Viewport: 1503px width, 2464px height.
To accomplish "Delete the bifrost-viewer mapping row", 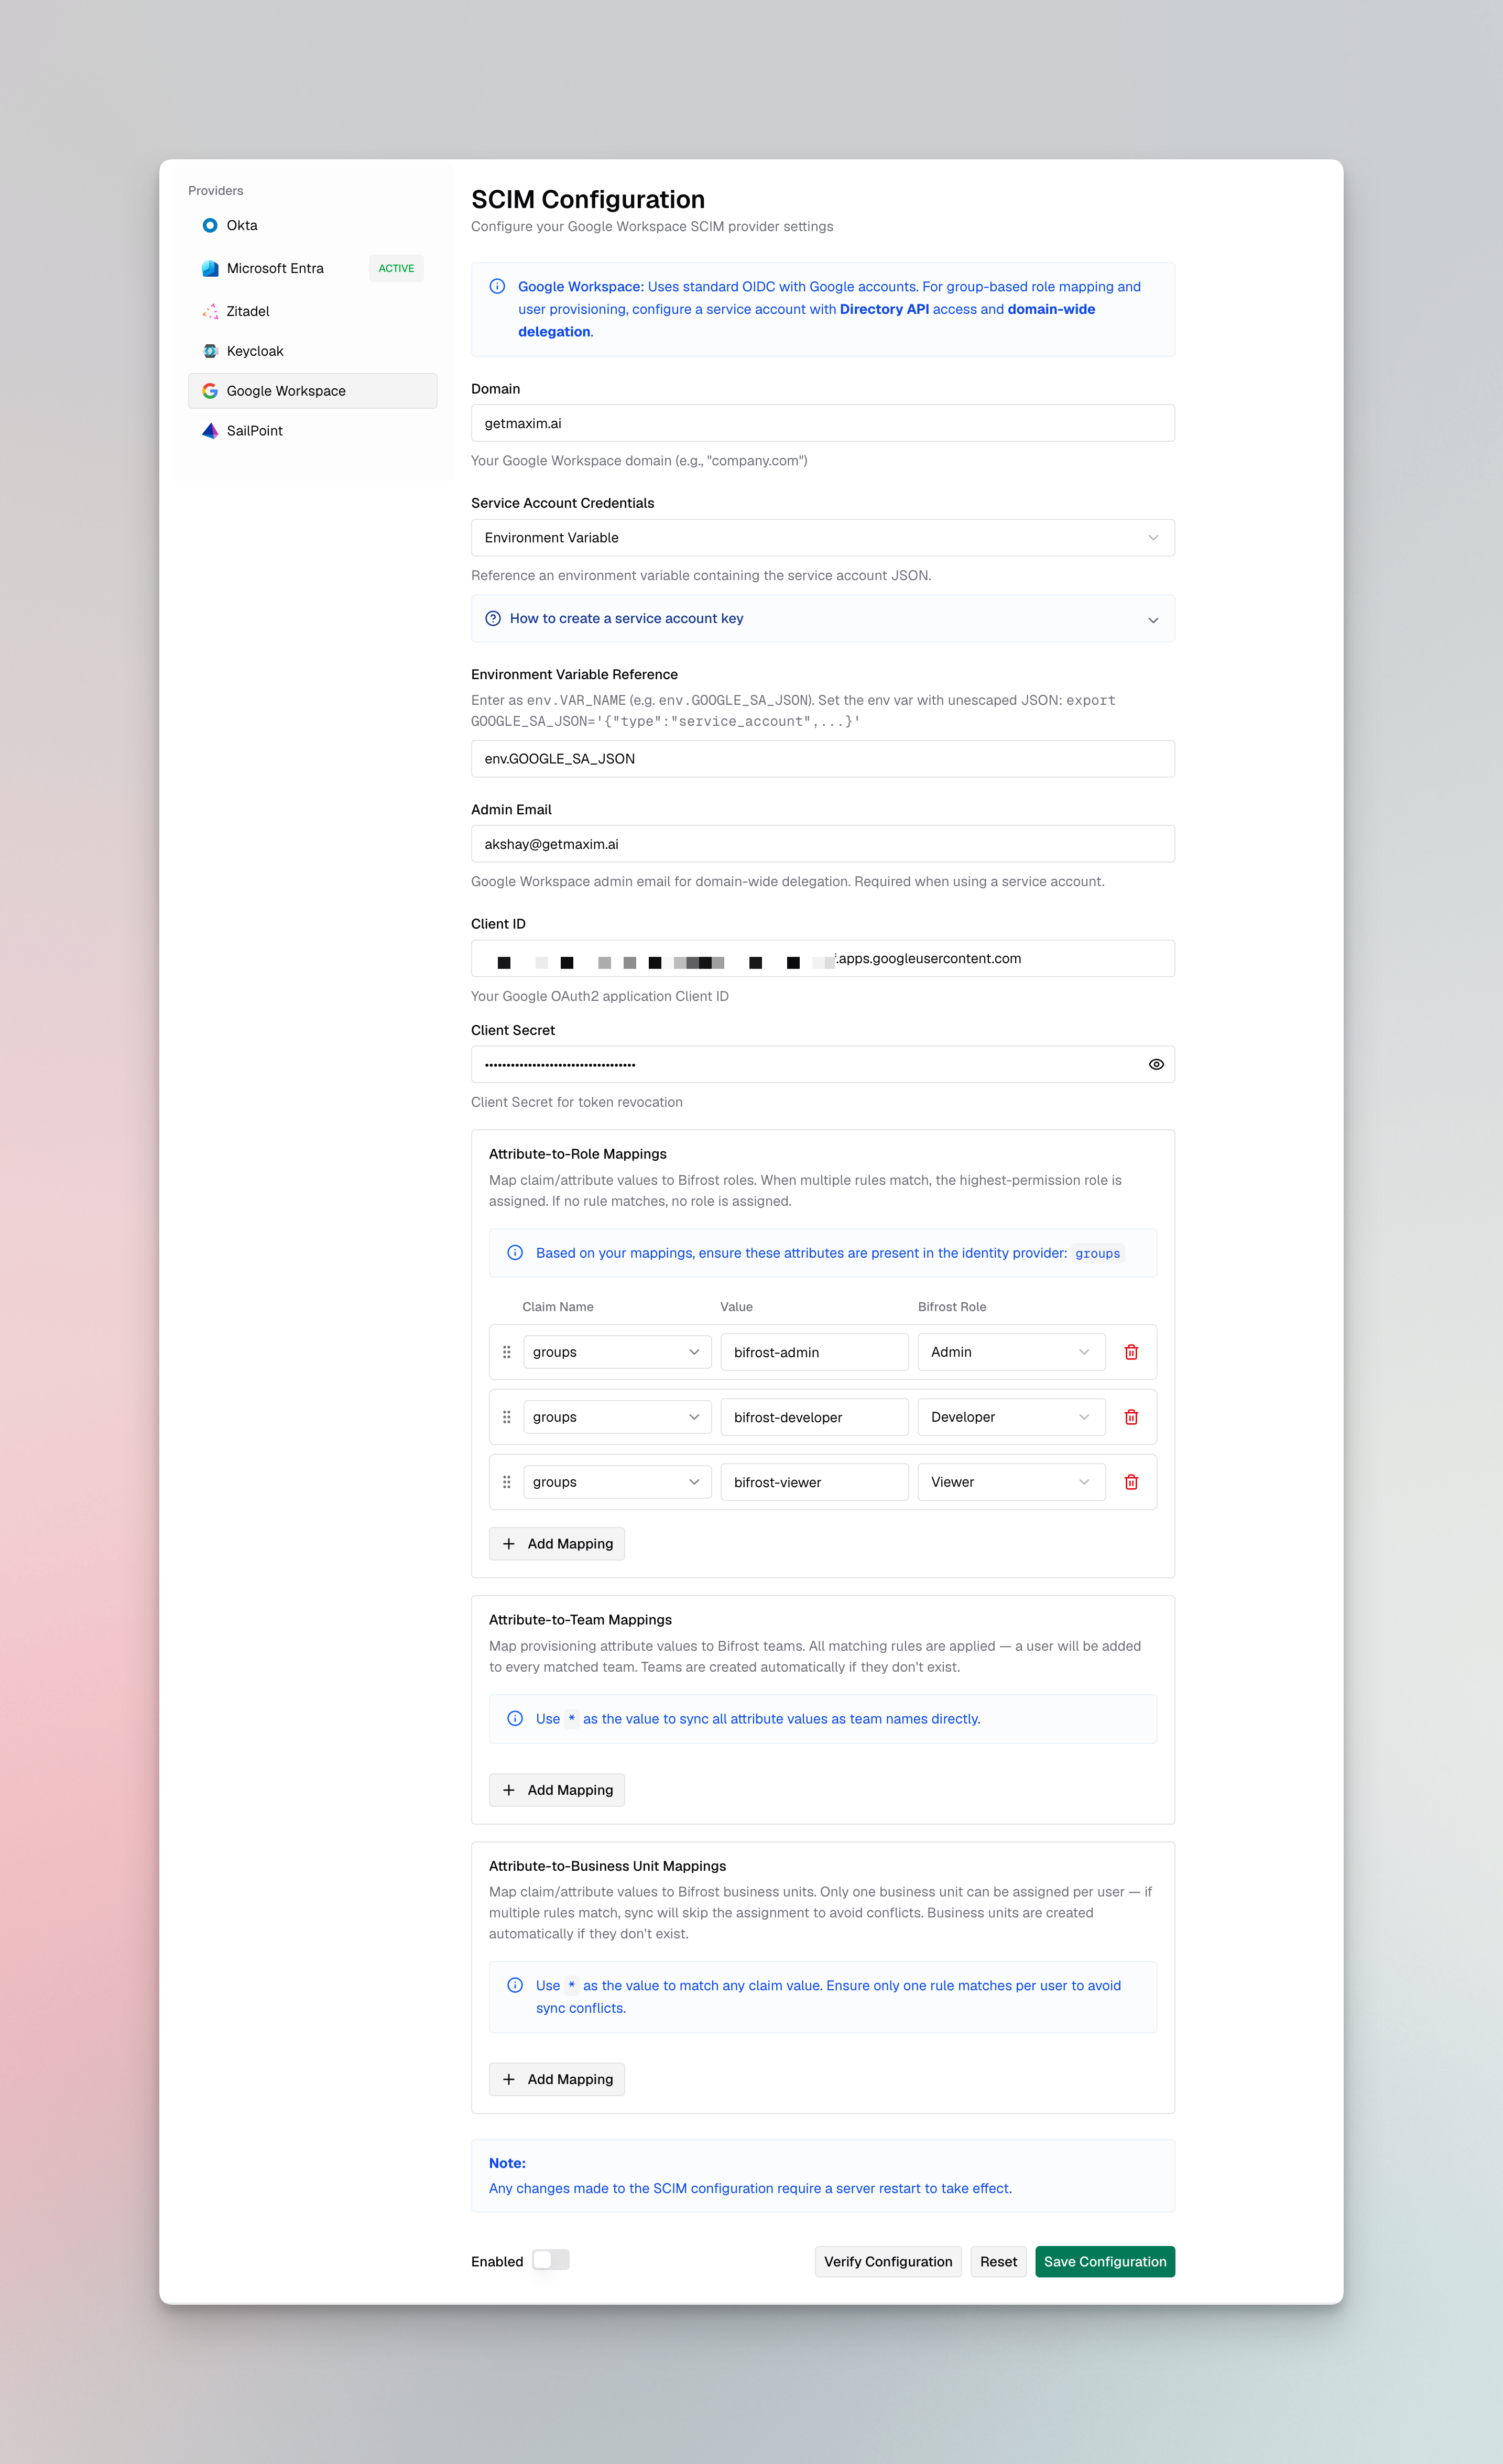I will (x=1131, y=1482).
